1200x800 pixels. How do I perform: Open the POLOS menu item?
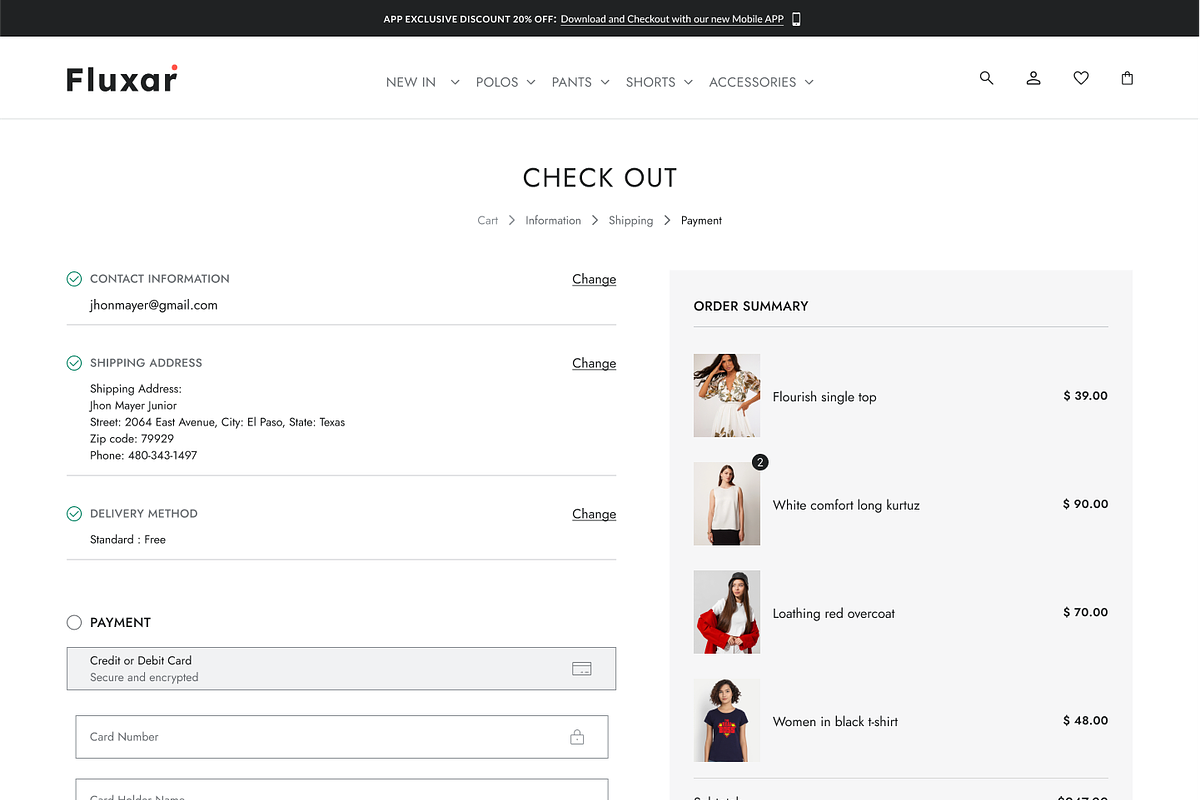[x=497, y=82]
